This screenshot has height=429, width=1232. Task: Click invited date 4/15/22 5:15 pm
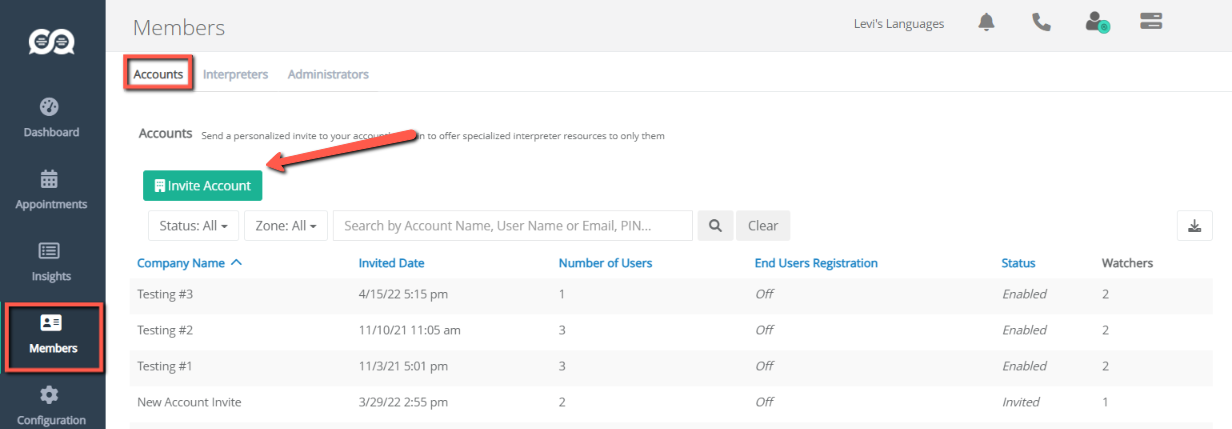click(x=402, y=294)
